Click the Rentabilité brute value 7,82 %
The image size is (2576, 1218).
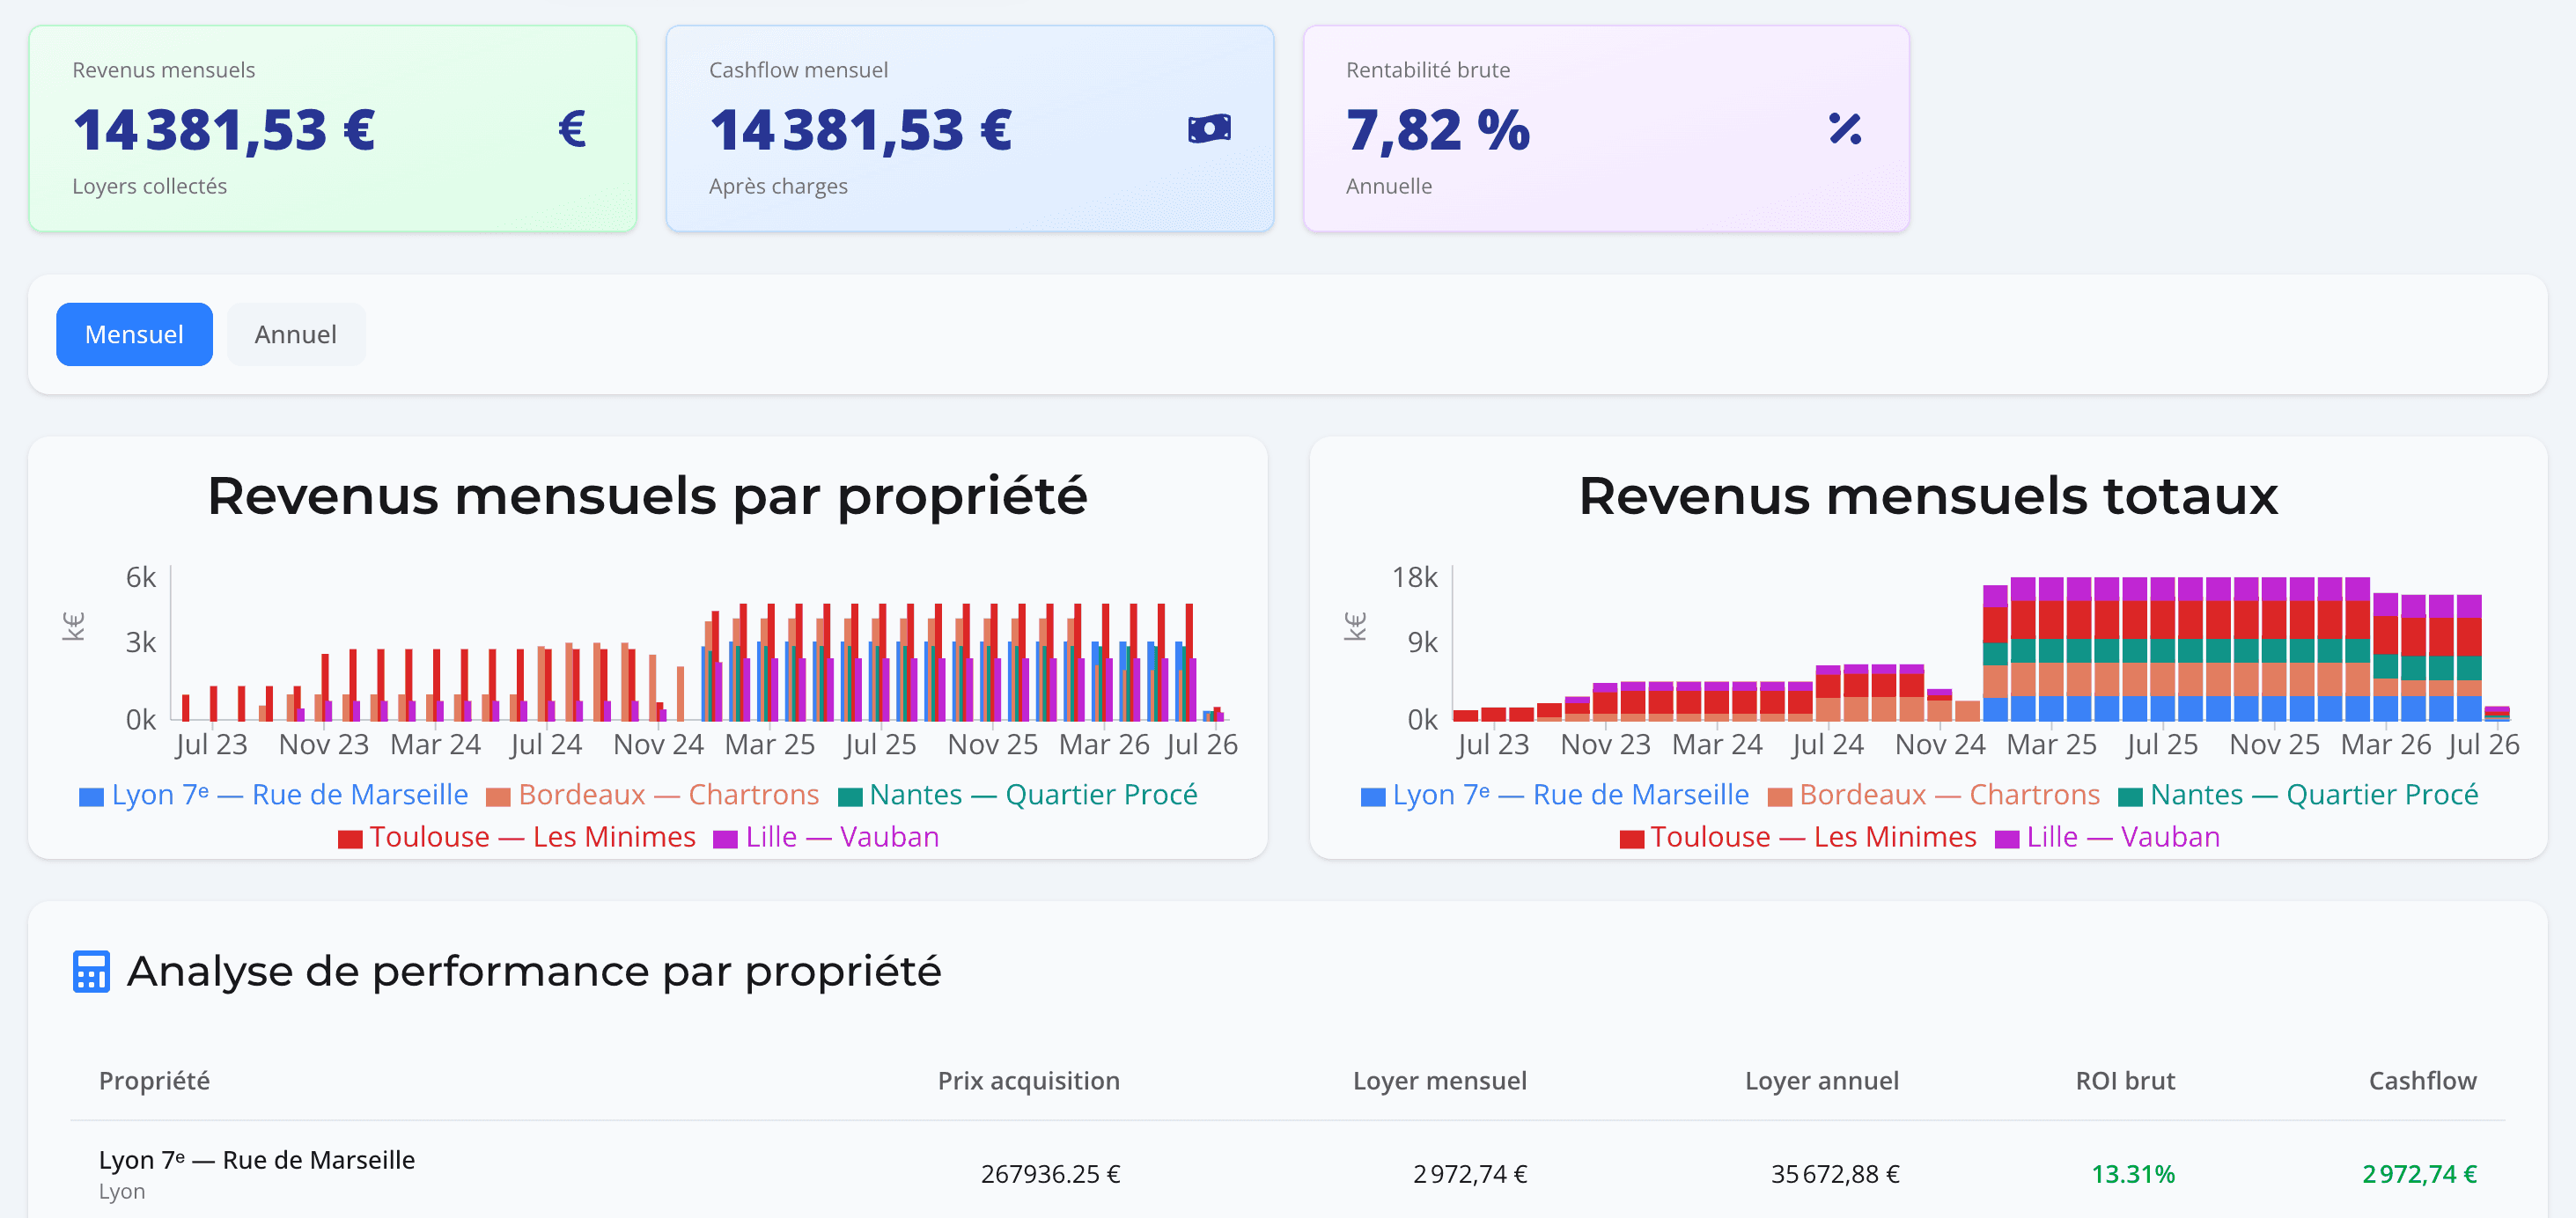pyautogui.click(x=1438, y=131)
